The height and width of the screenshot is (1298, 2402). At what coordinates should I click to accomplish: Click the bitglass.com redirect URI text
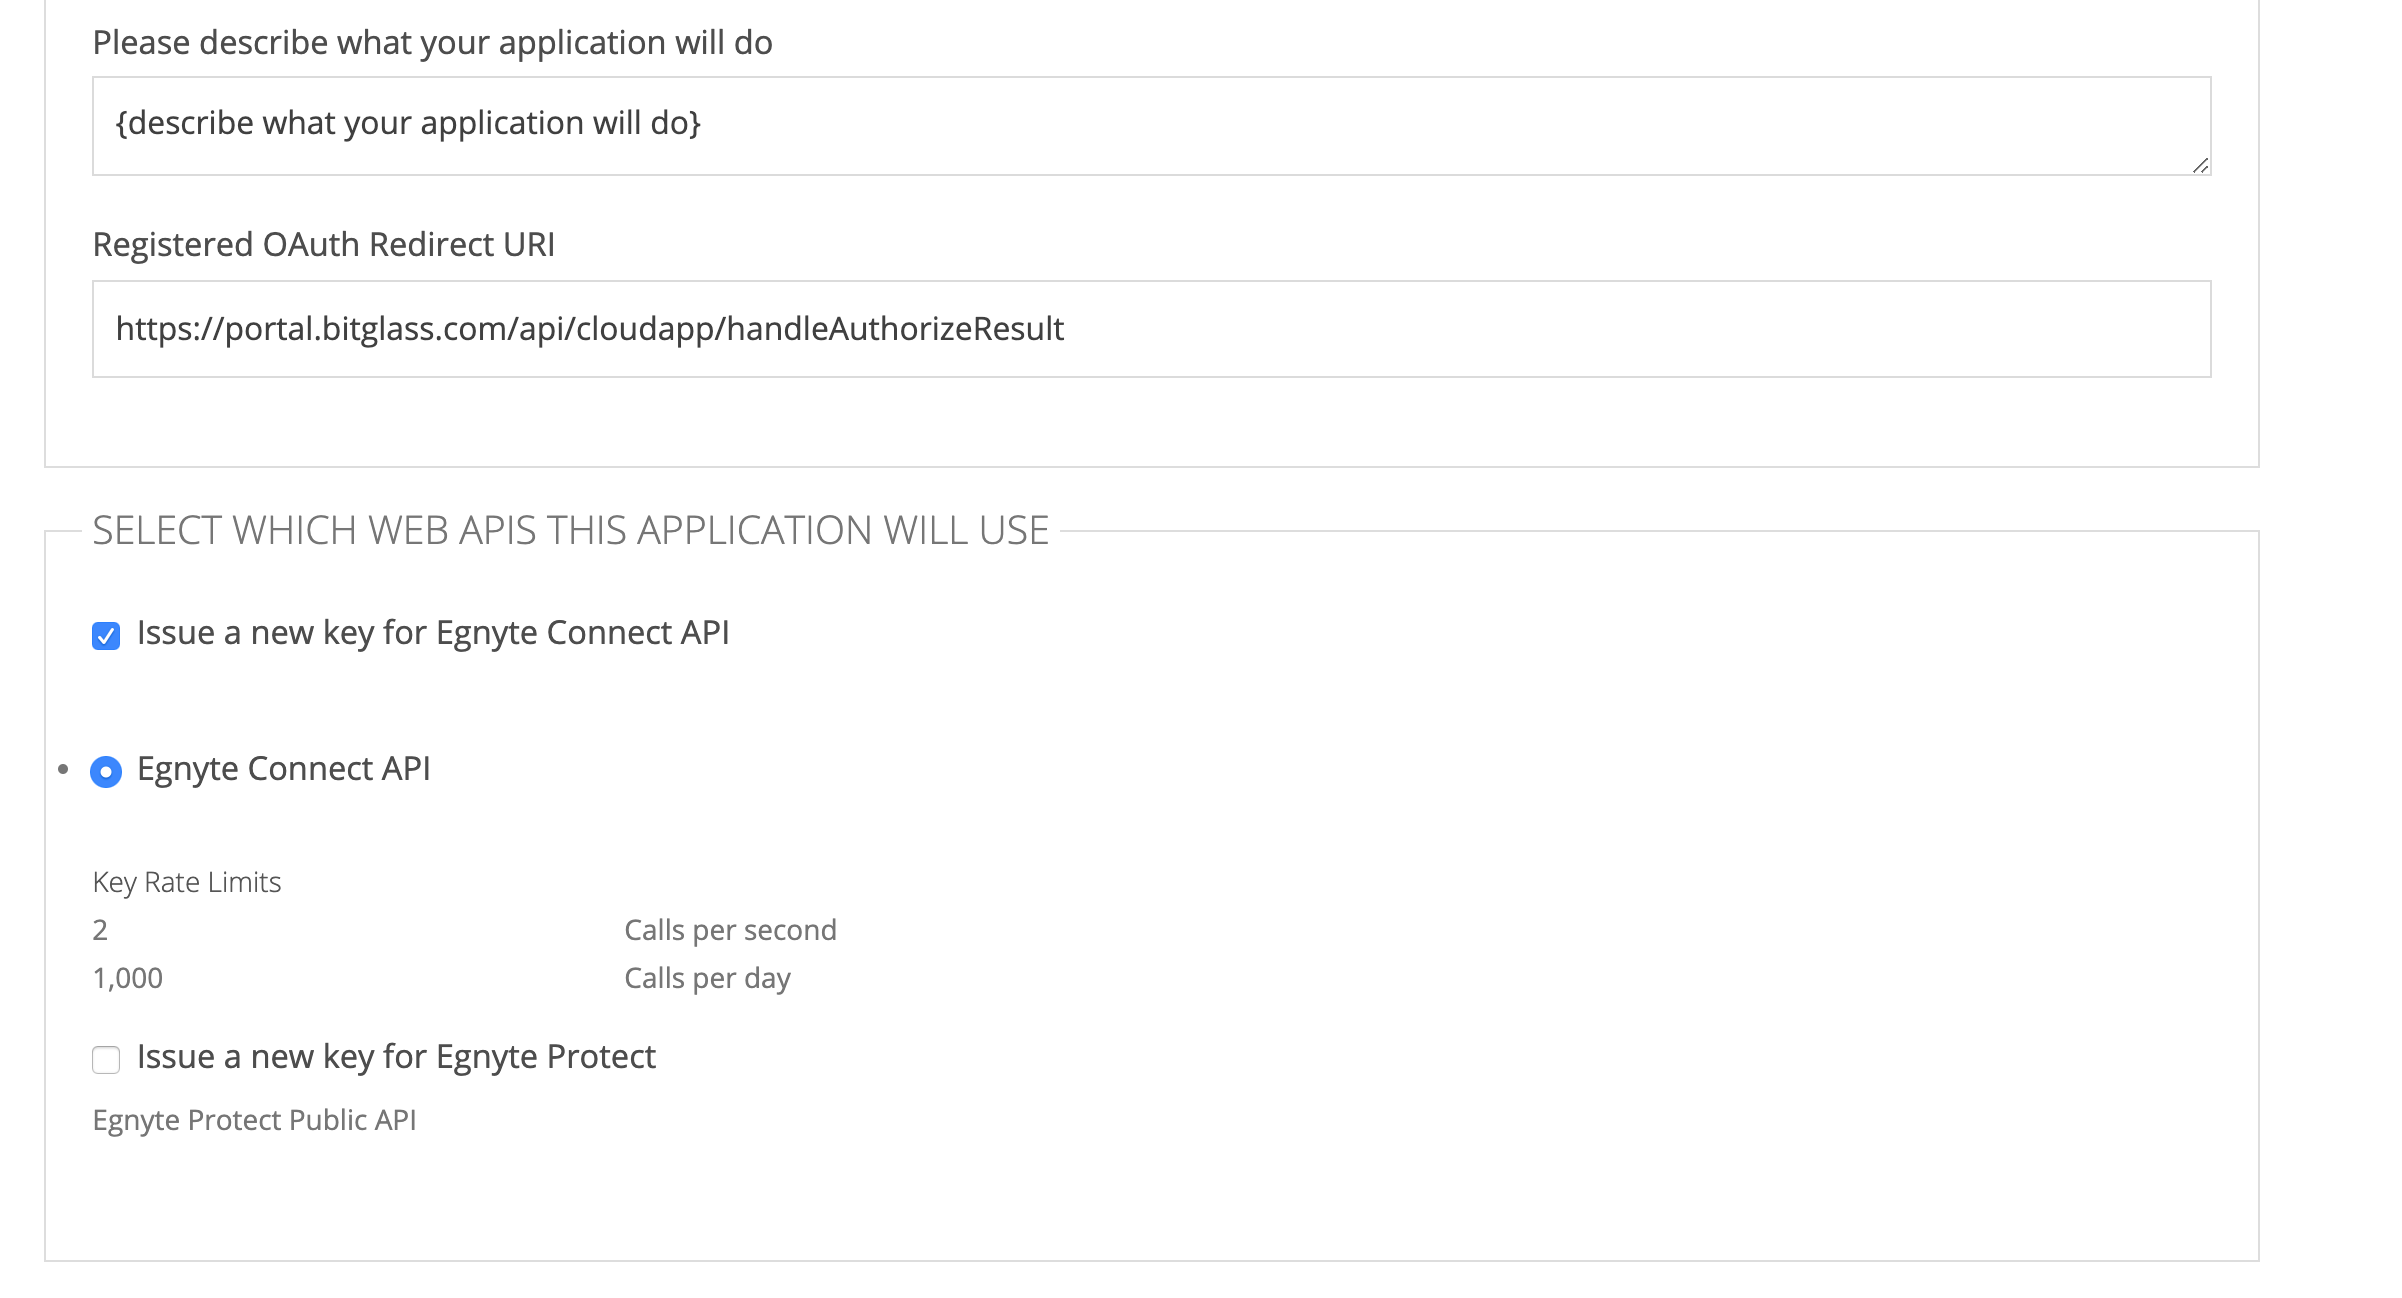point(590,327)
